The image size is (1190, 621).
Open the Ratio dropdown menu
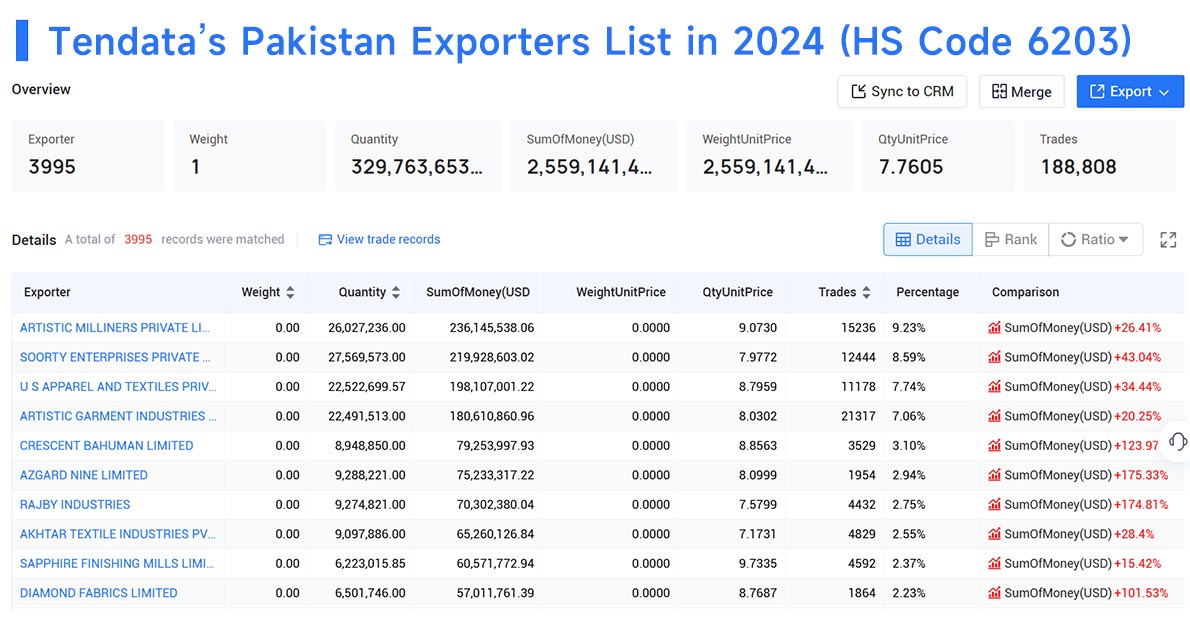[1124, 239]
